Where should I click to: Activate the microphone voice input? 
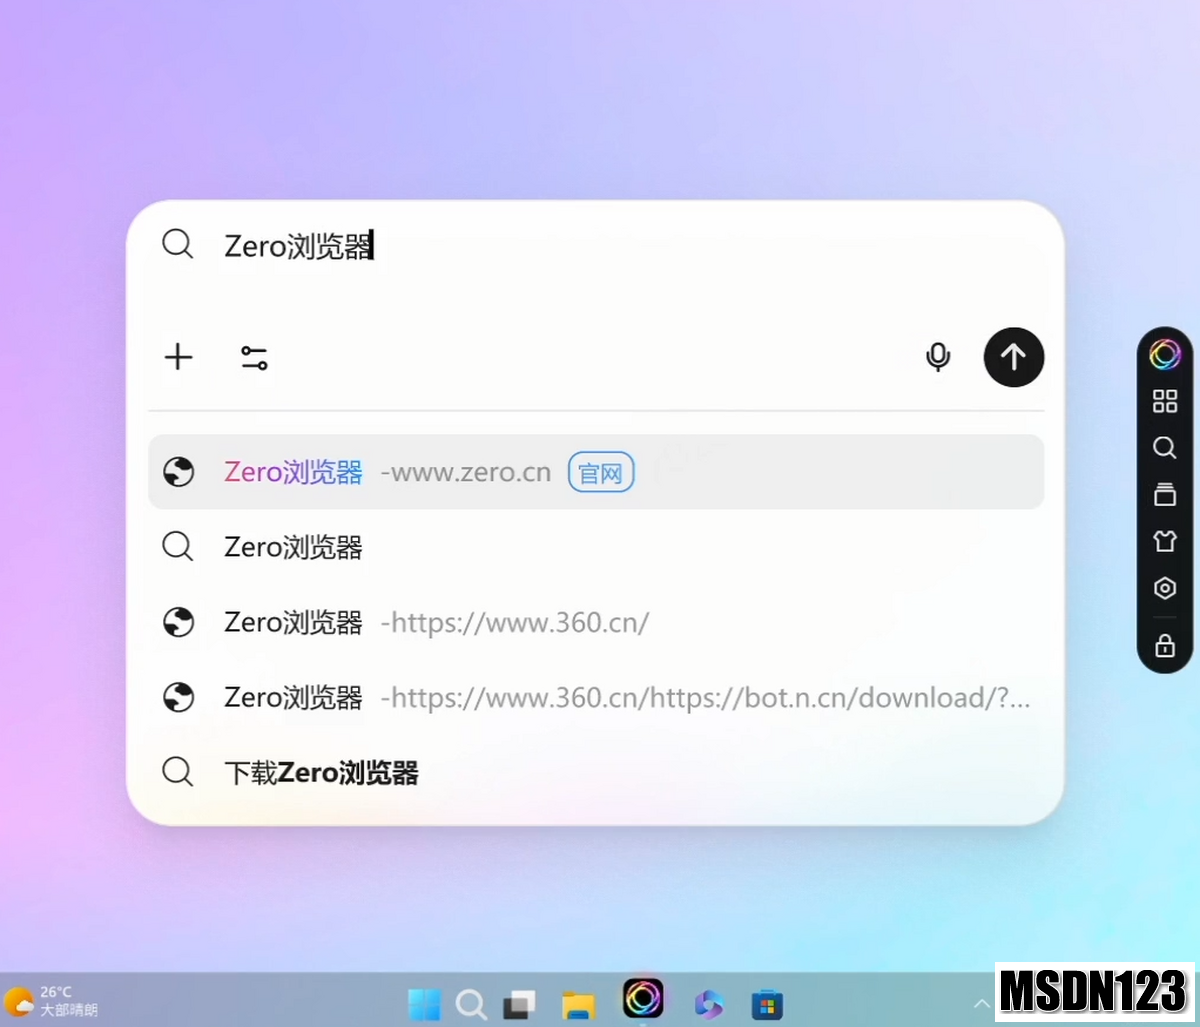(938, 357)
